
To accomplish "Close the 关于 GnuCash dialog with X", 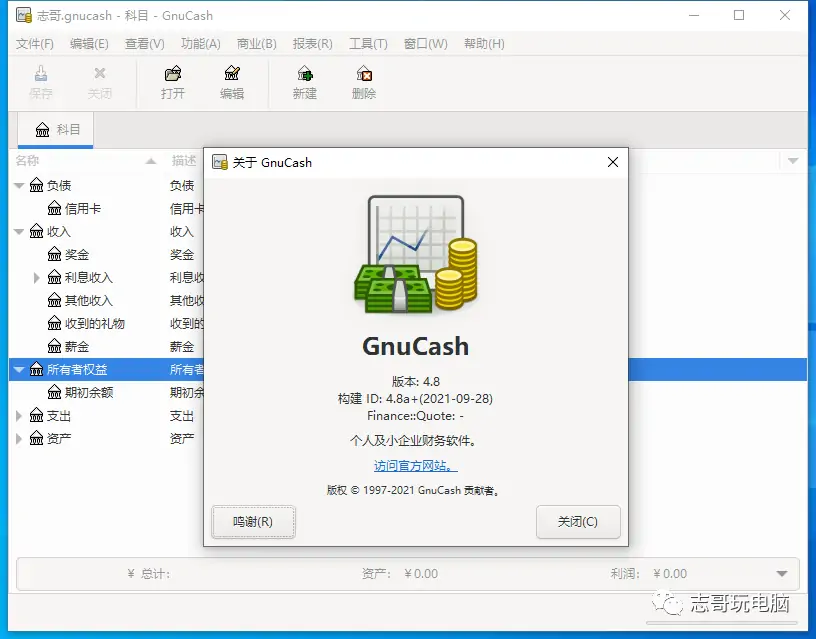I will tap(612, 162).
